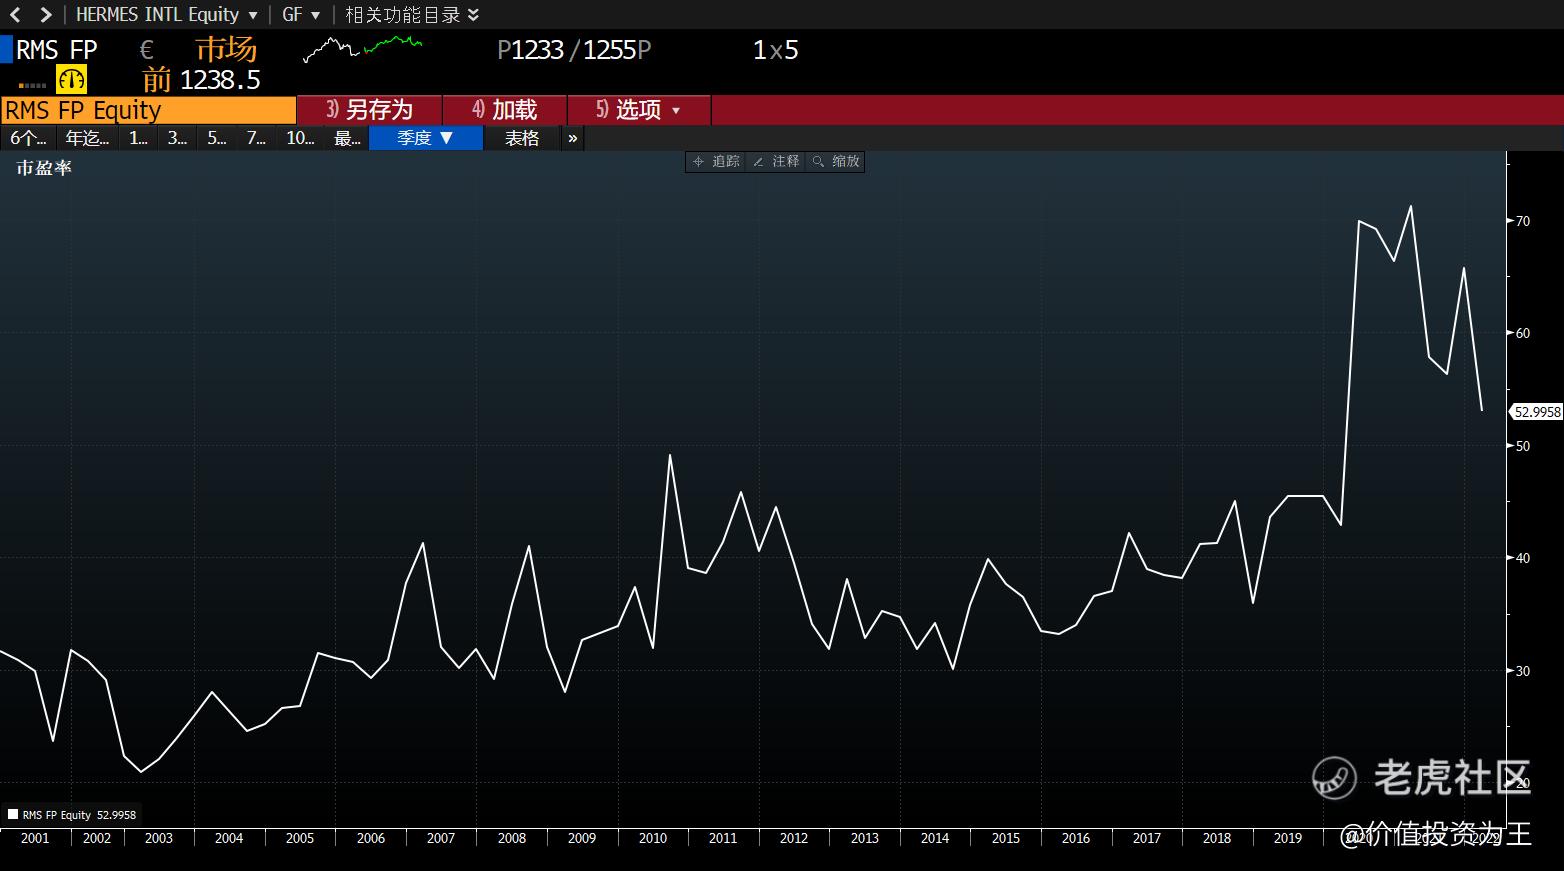Click the 2012 x-axis label

click(794, 838)
